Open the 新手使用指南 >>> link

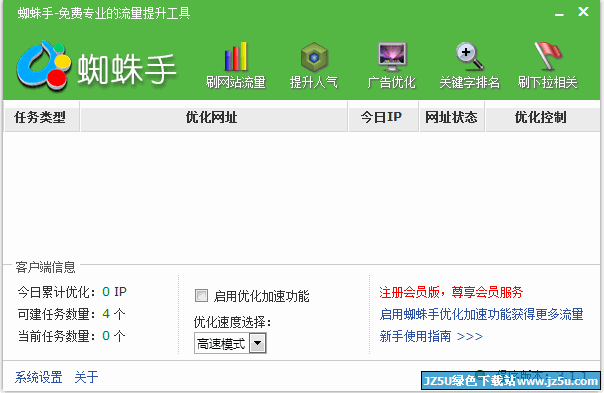[x=431, y=336]
